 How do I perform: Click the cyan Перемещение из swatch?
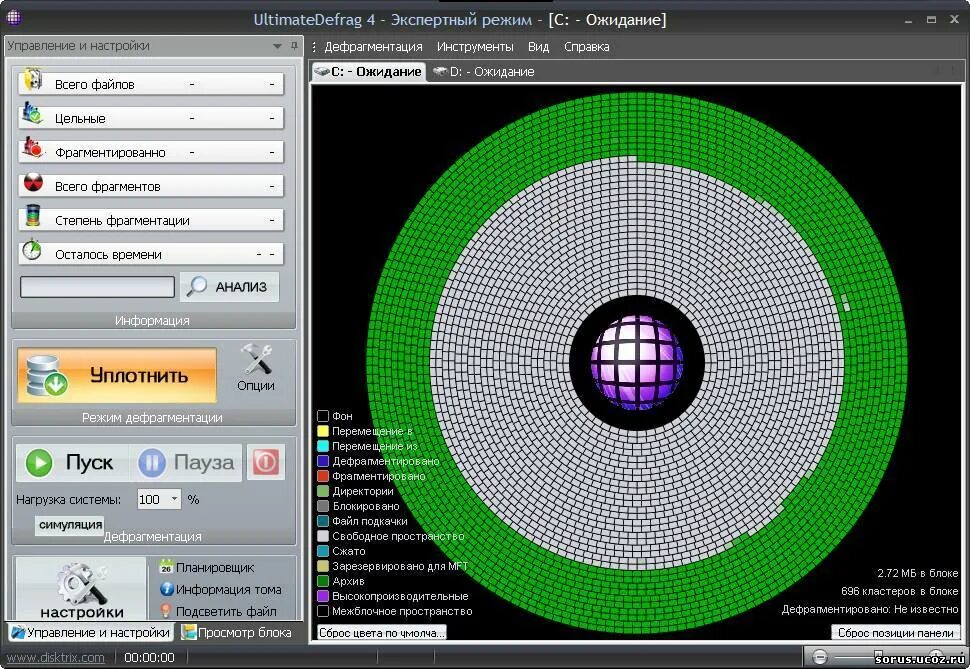pos(323,446)
